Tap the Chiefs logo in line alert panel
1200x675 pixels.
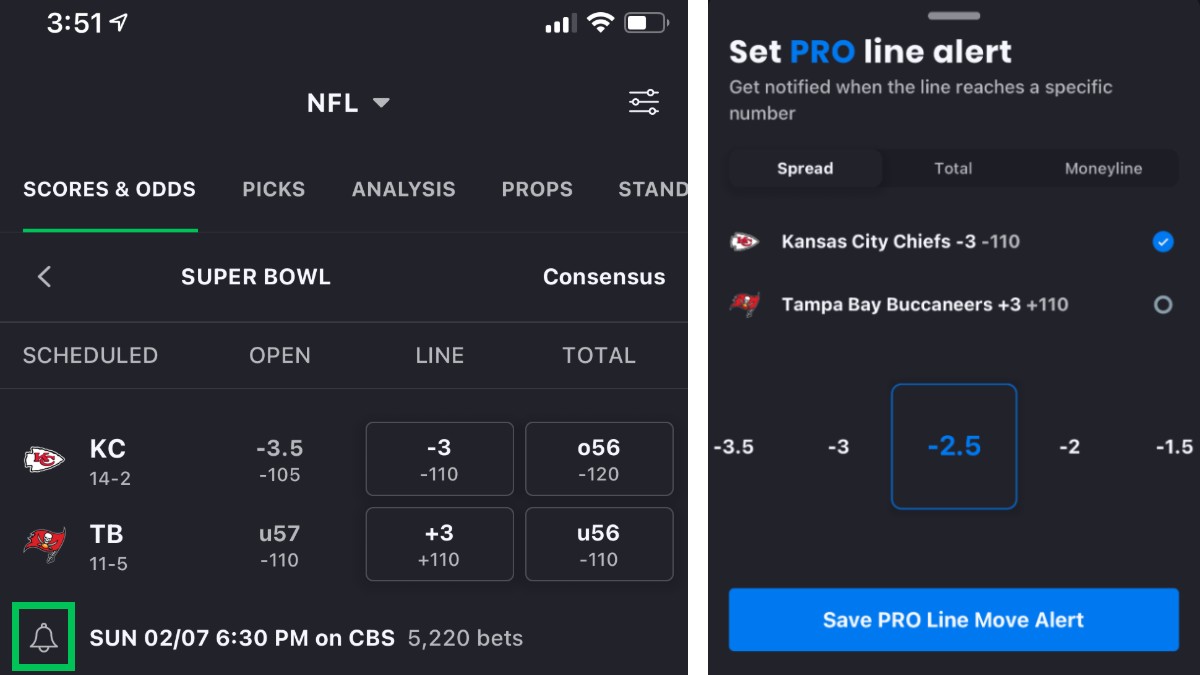pos(744,241)
